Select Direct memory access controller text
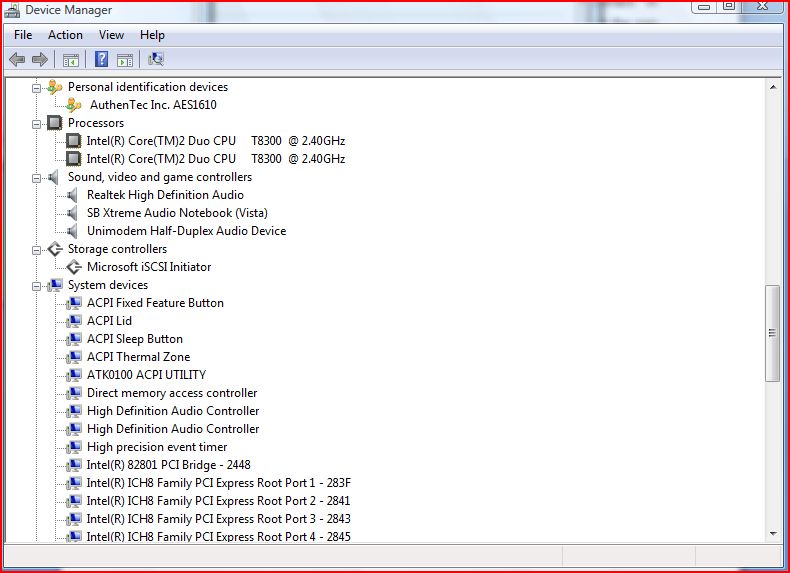 tap(172, 393)
